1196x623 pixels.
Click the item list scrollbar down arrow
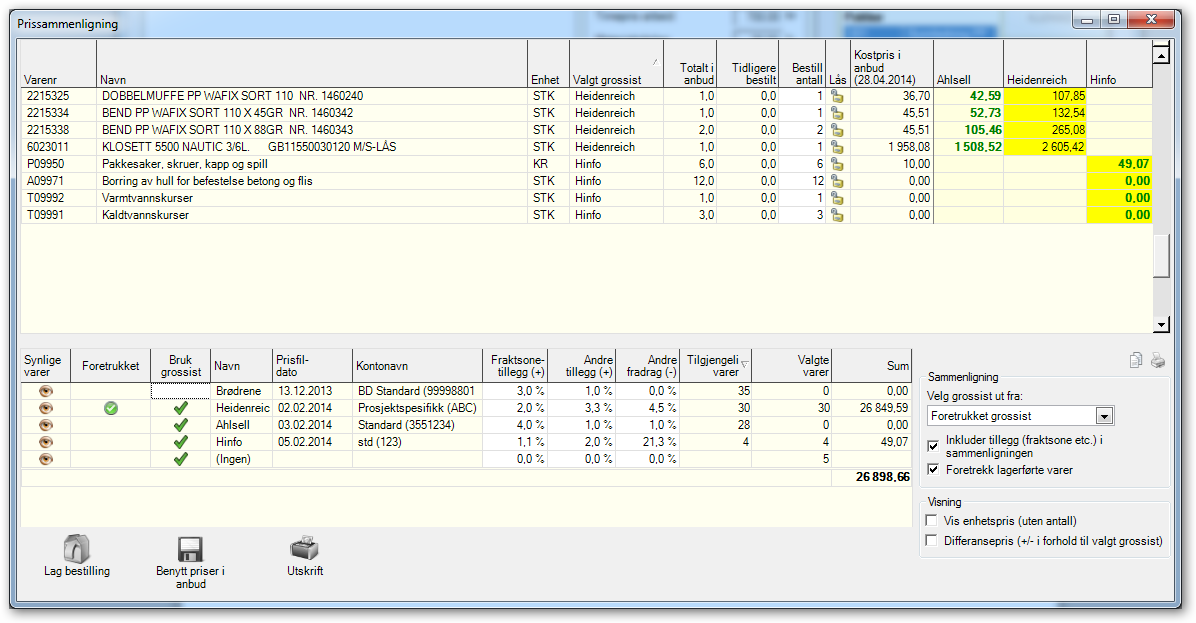pyautogui.click(x=1161, y=325)
